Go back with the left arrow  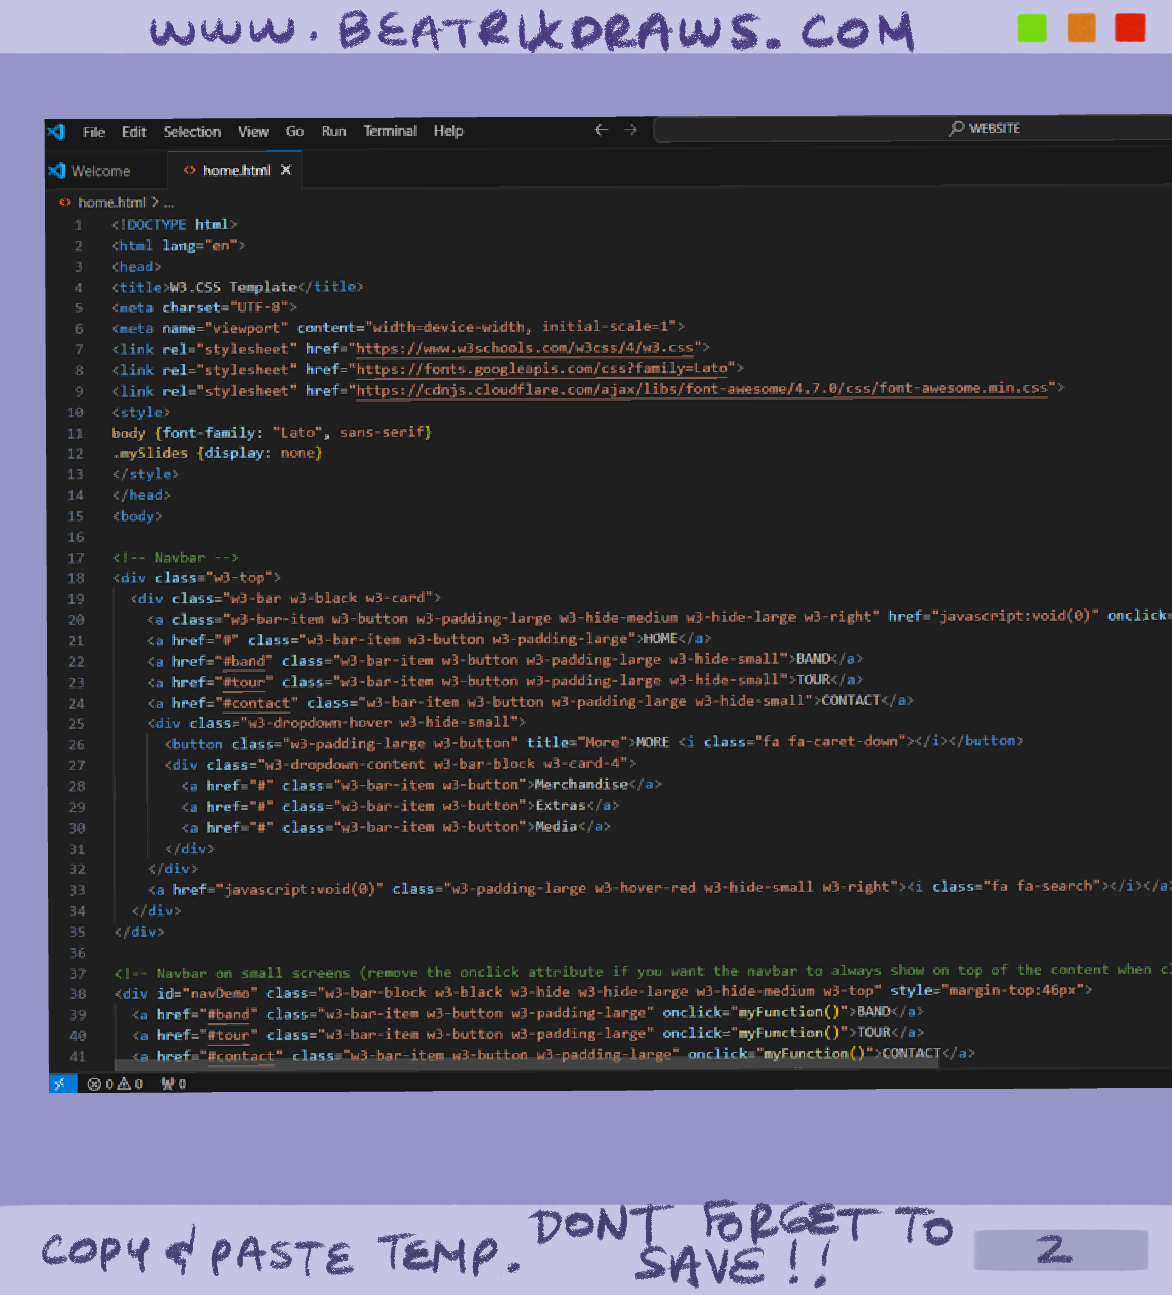click(x=601, y=130)
